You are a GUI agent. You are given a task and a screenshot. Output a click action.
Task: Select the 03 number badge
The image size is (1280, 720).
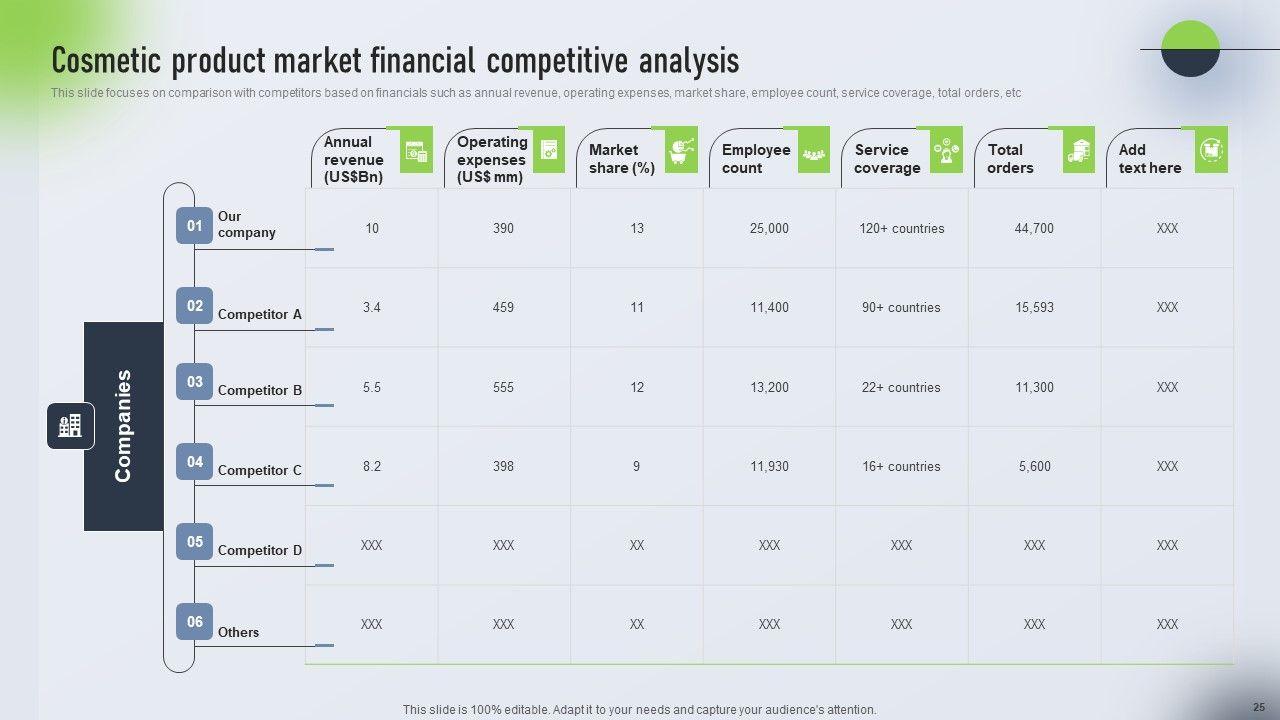tap(195, 382)
